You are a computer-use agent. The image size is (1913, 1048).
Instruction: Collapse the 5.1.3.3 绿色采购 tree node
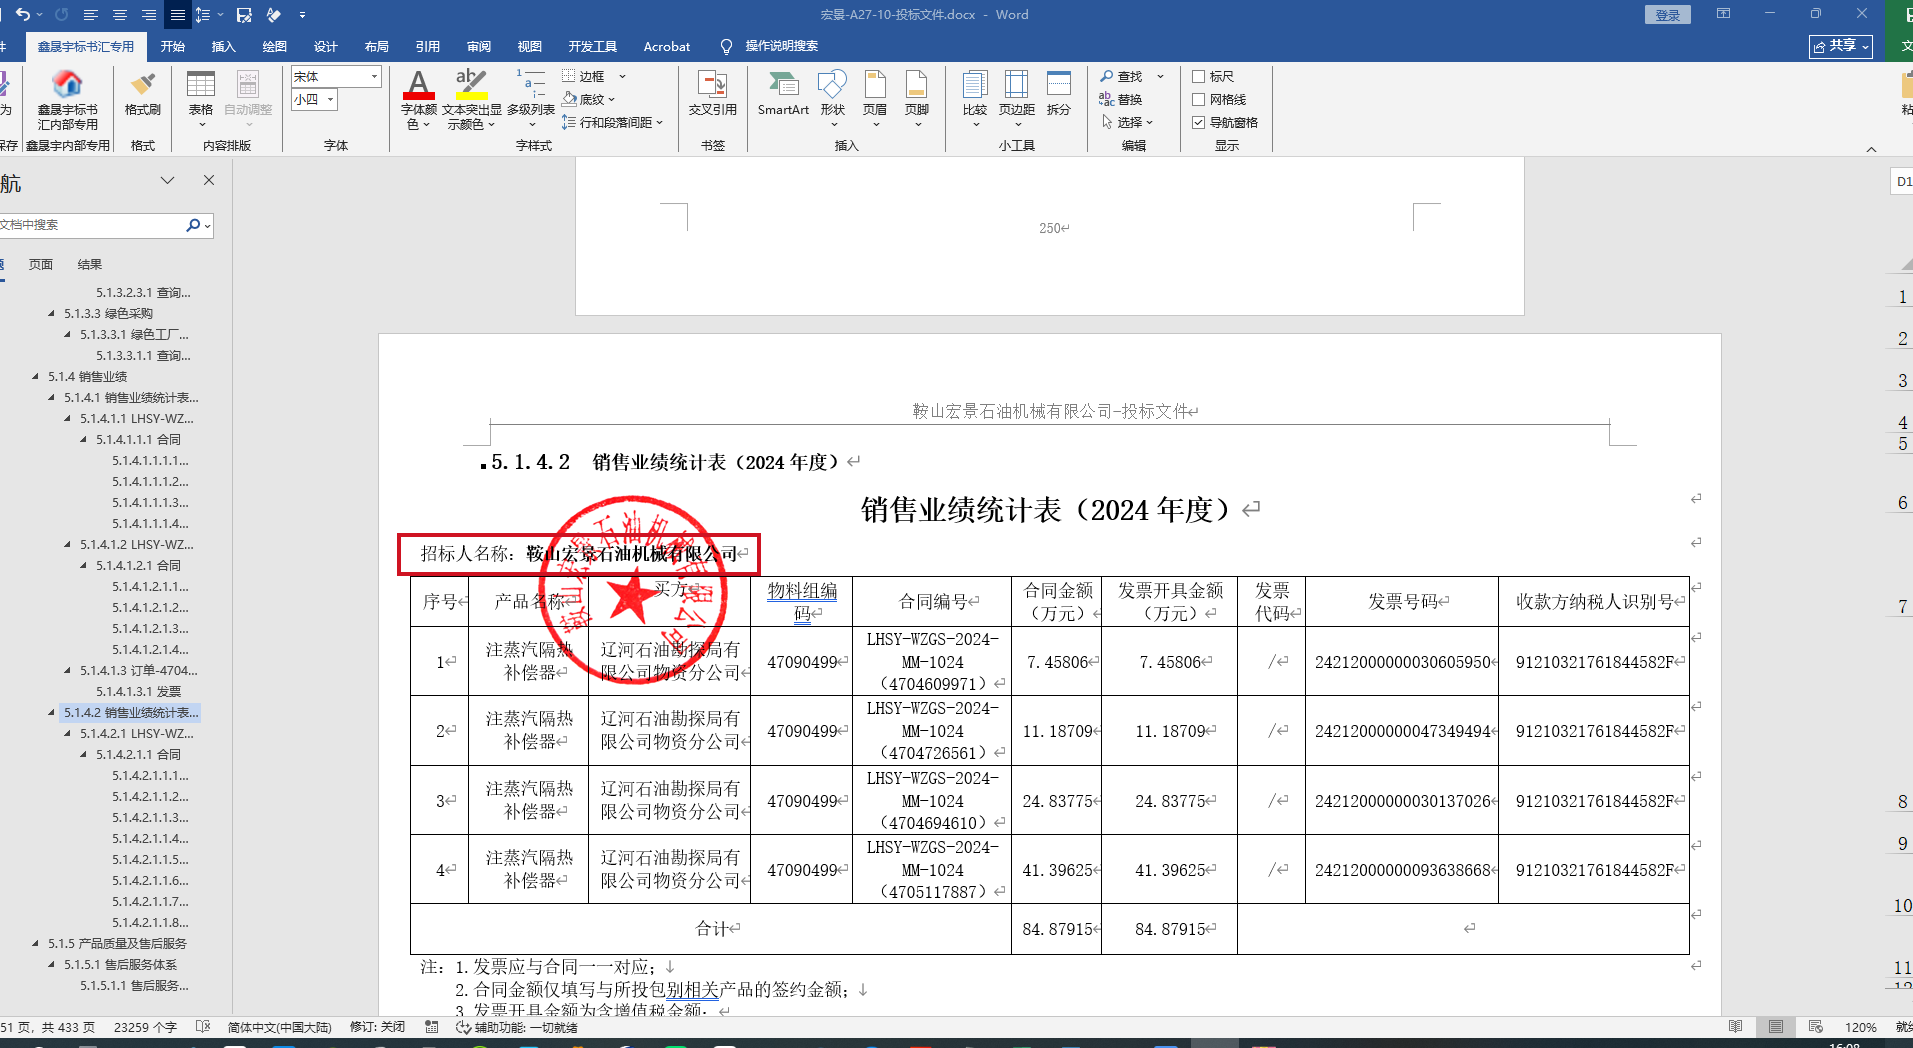[52, 314]
